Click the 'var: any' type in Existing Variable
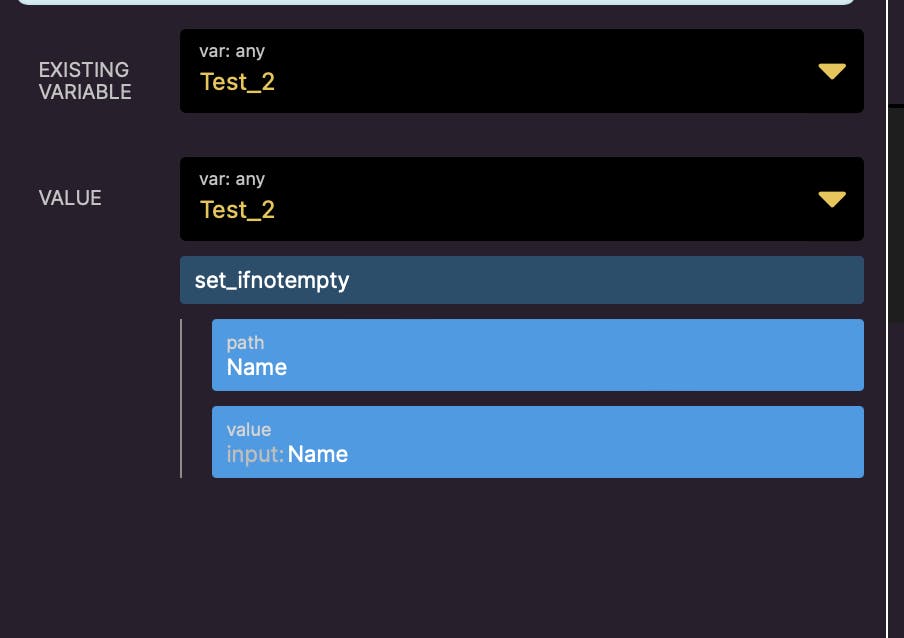Viewport: 904px width, 638px height. tap(232, 51)
